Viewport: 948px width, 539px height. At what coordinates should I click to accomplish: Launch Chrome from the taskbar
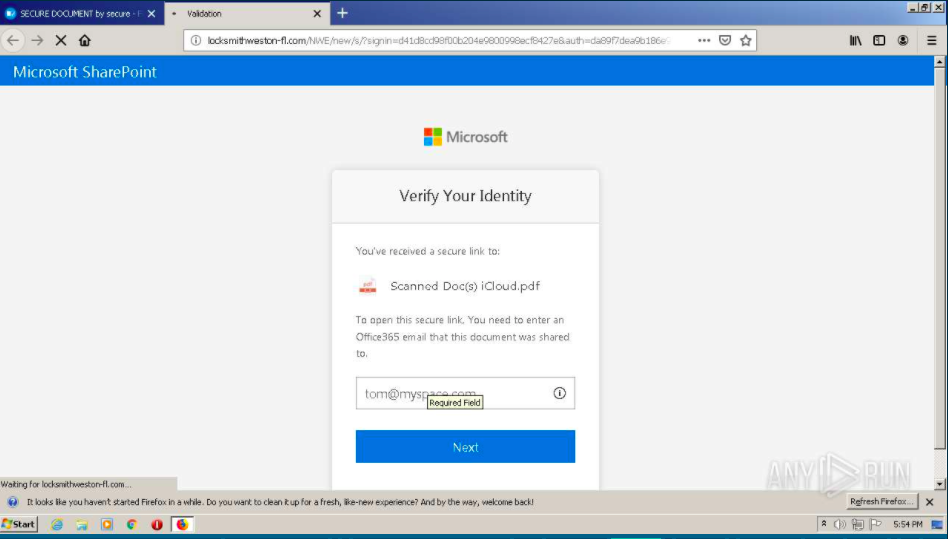pos(132,524)
